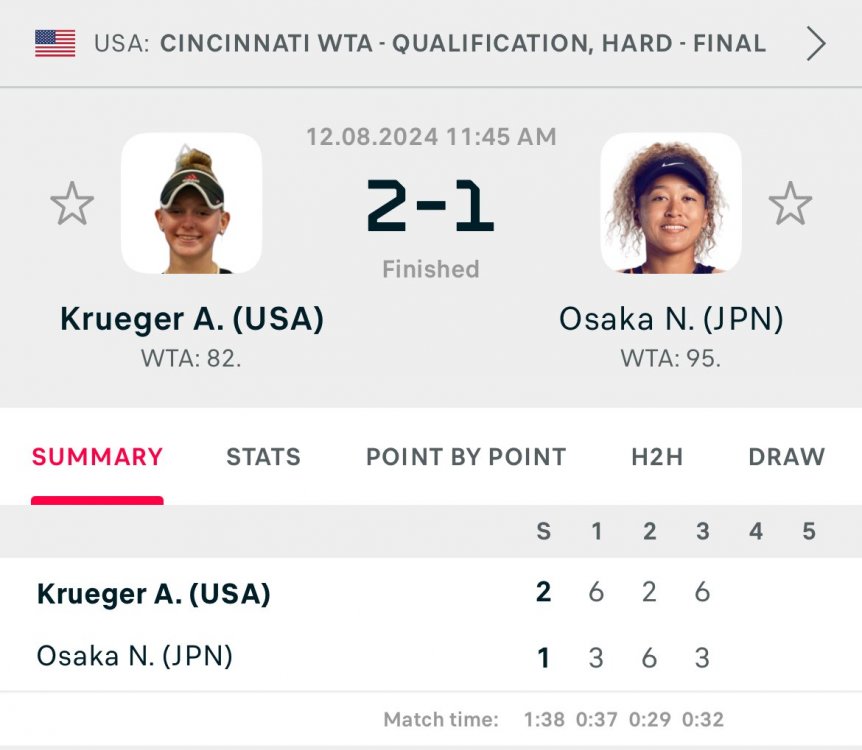Open Osaka's player photo

tap(671, 204)
